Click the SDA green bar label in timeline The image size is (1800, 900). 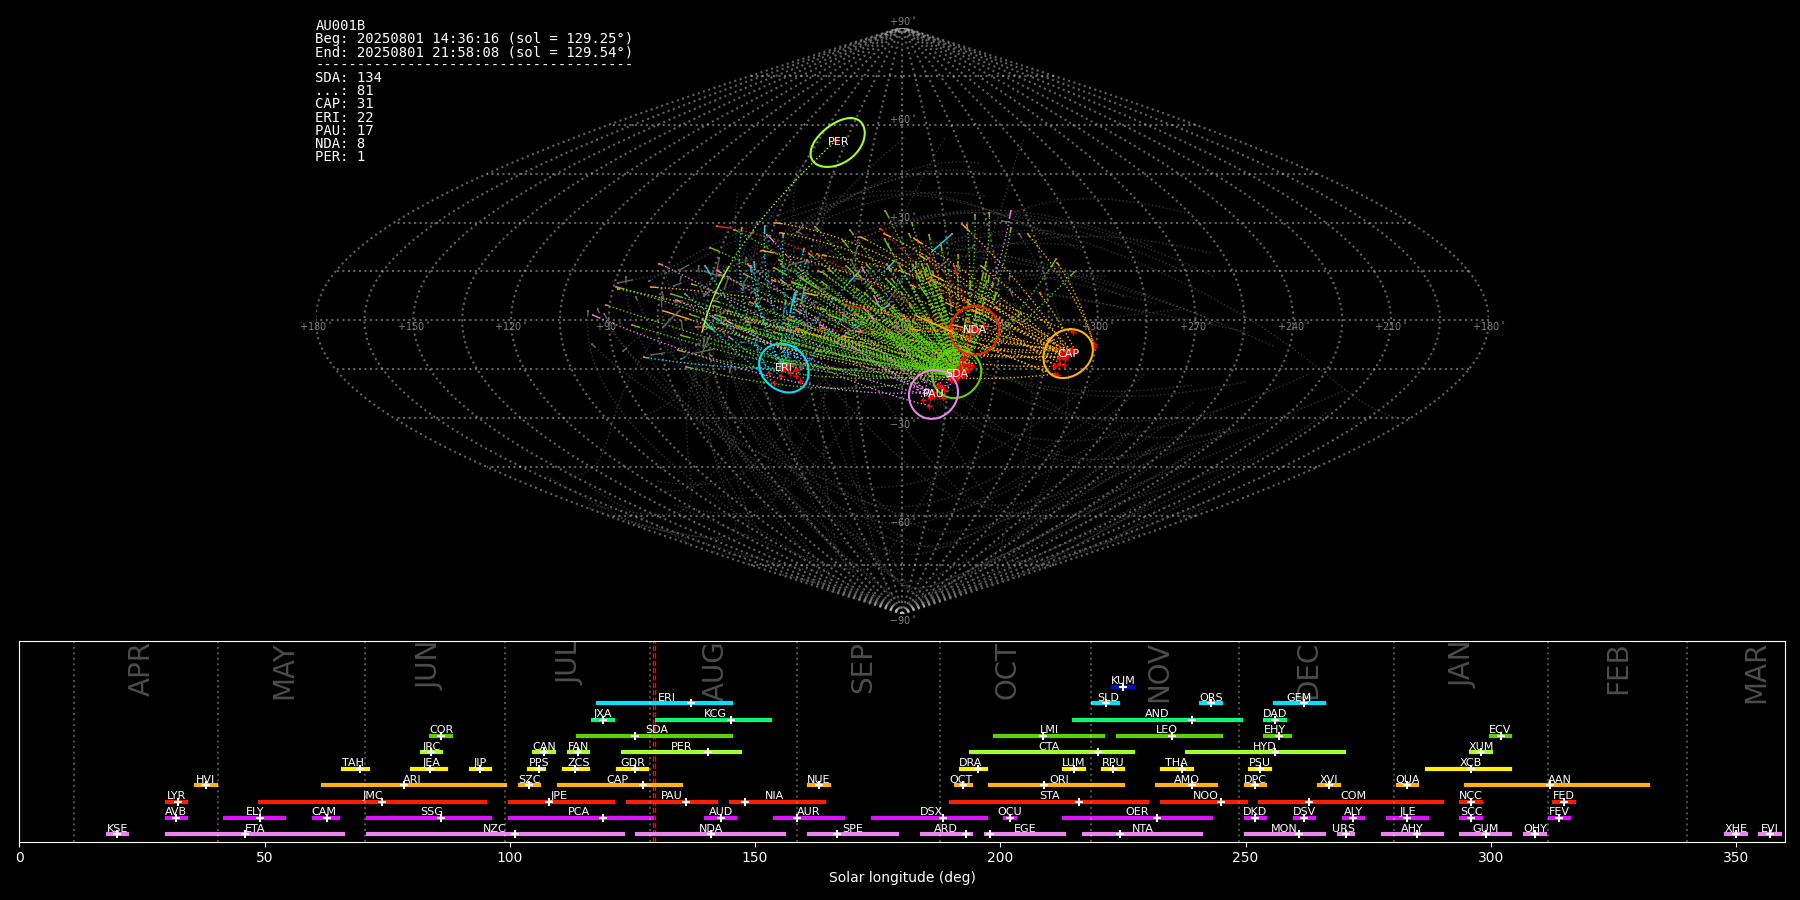(657, 730)
